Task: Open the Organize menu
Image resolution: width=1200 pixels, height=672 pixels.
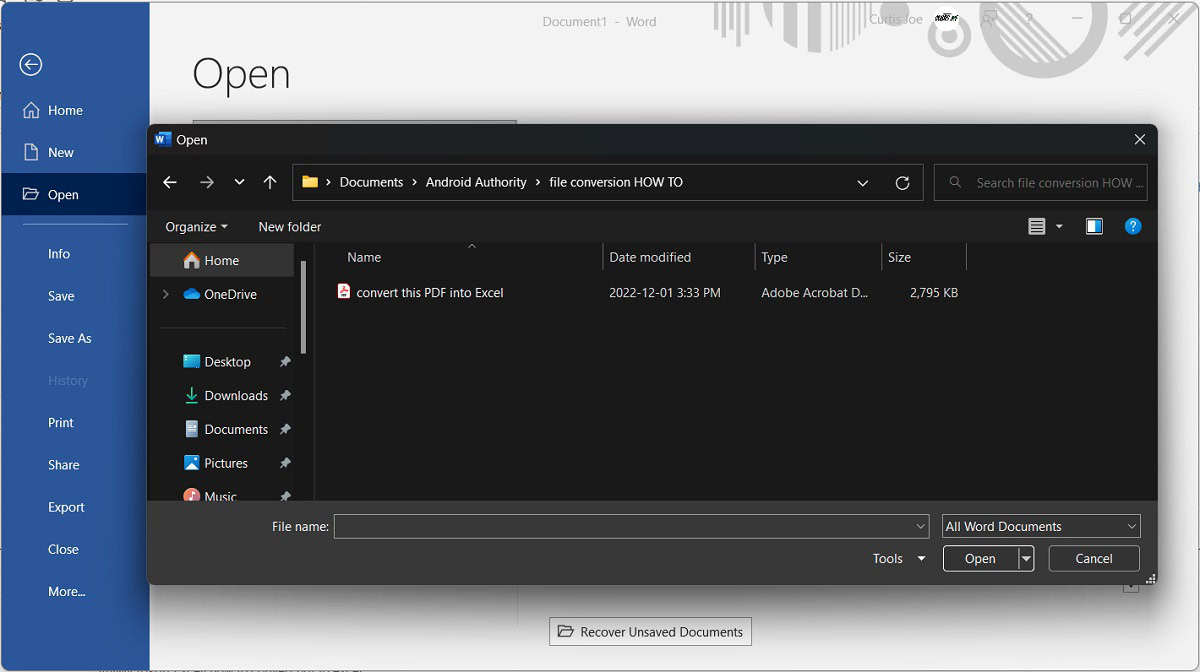Action: point(196,227)
